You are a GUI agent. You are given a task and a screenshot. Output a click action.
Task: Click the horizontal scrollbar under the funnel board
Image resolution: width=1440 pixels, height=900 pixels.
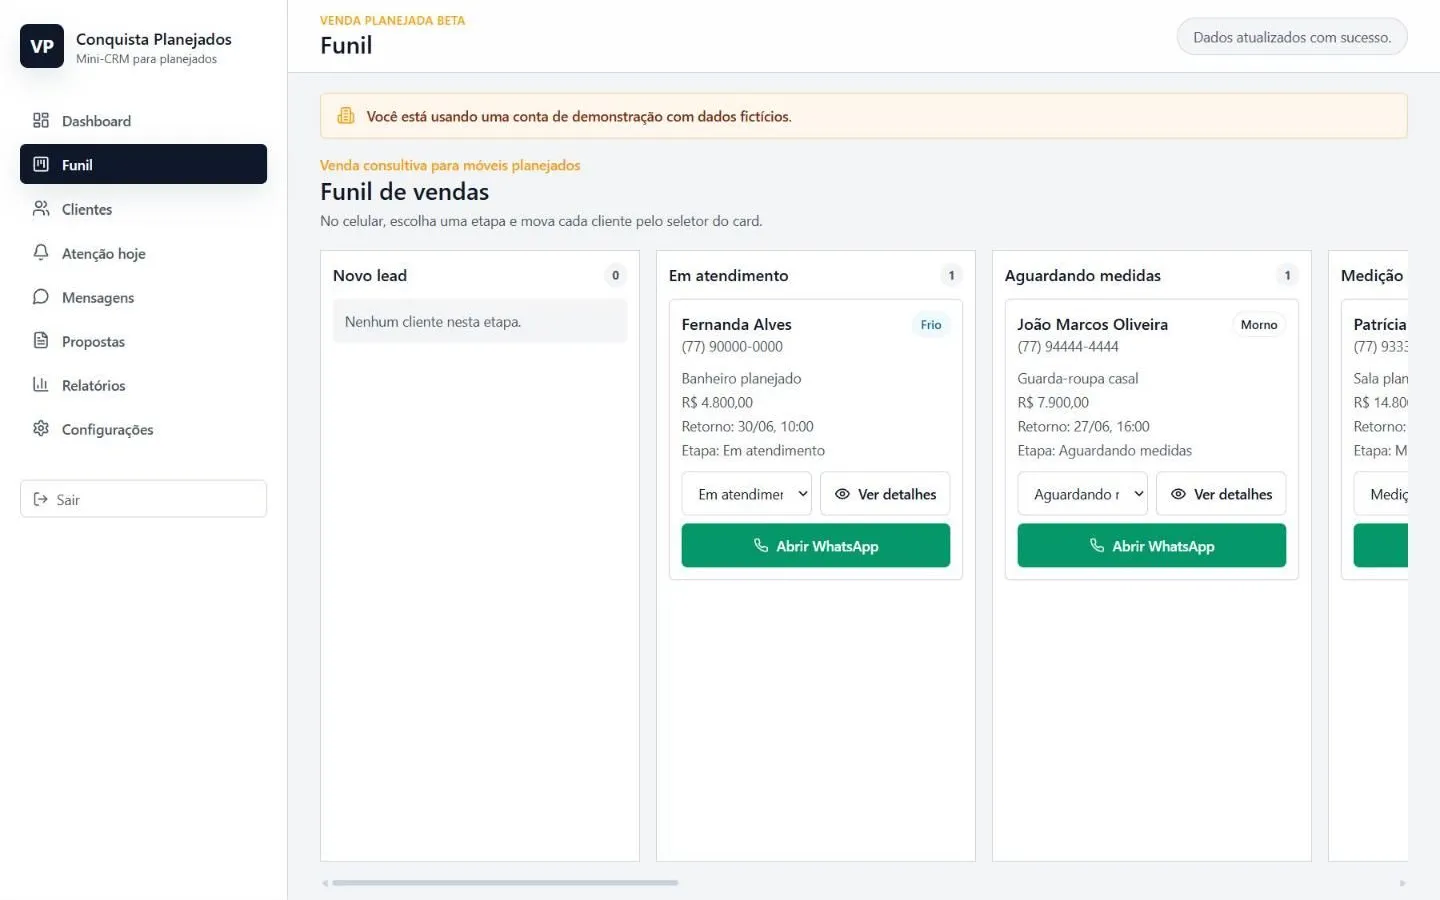(505, 883)
